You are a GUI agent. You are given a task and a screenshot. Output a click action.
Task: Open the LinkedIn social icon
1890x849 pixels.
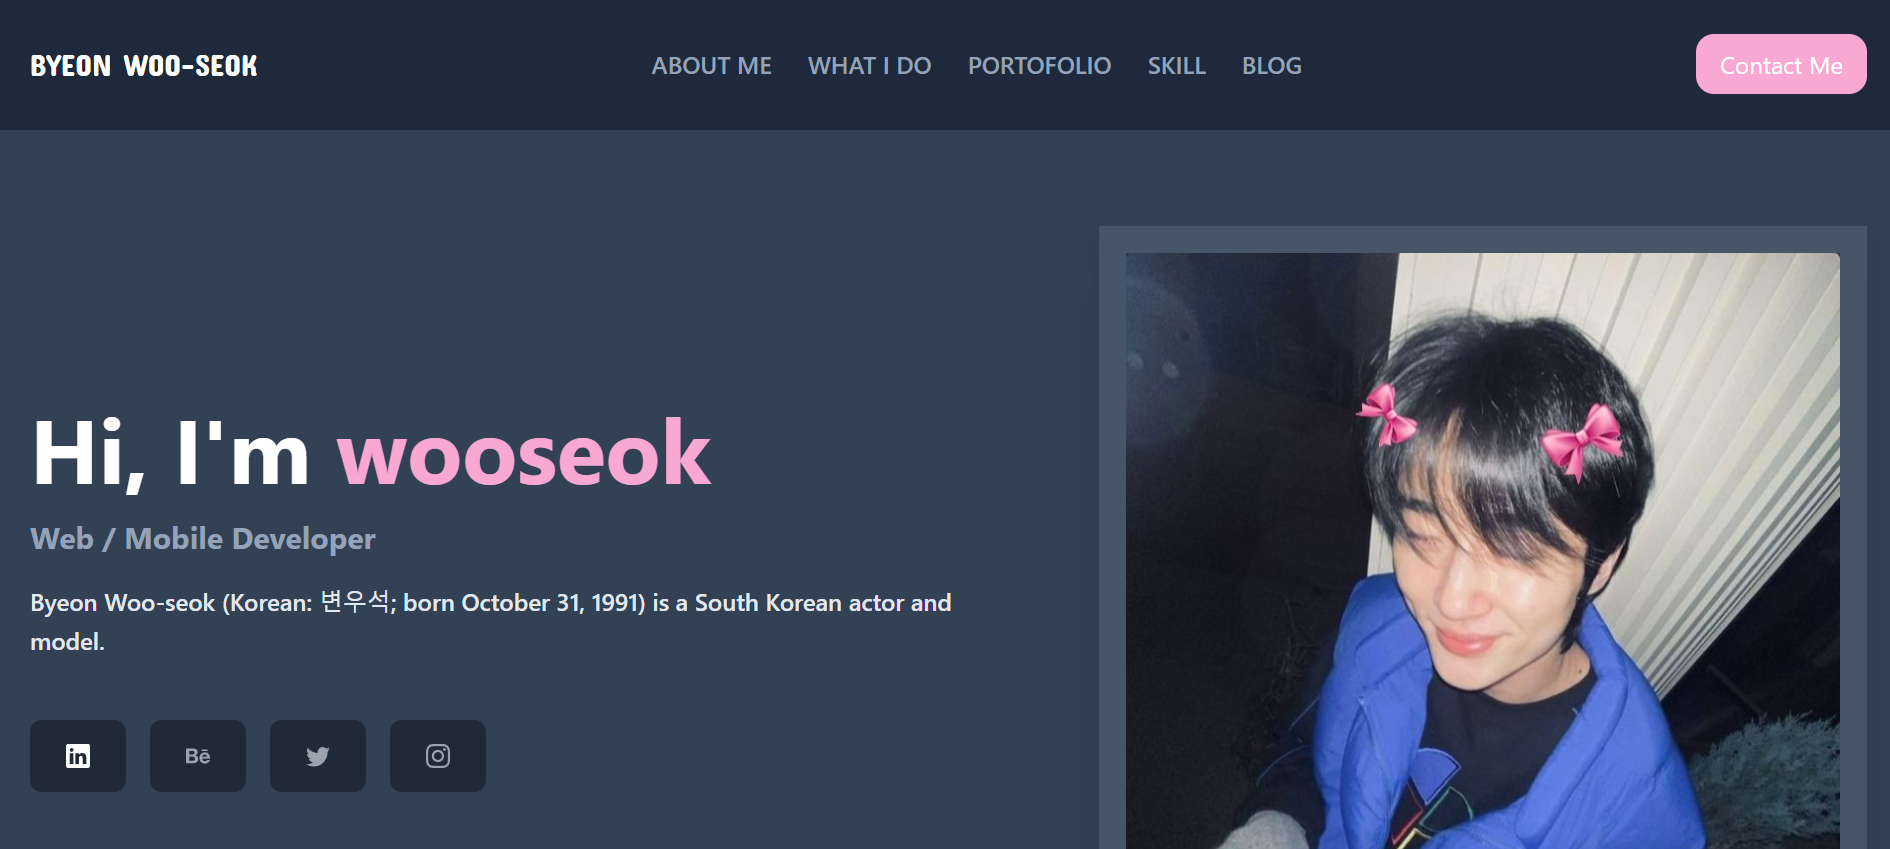[x=78, y=756]
